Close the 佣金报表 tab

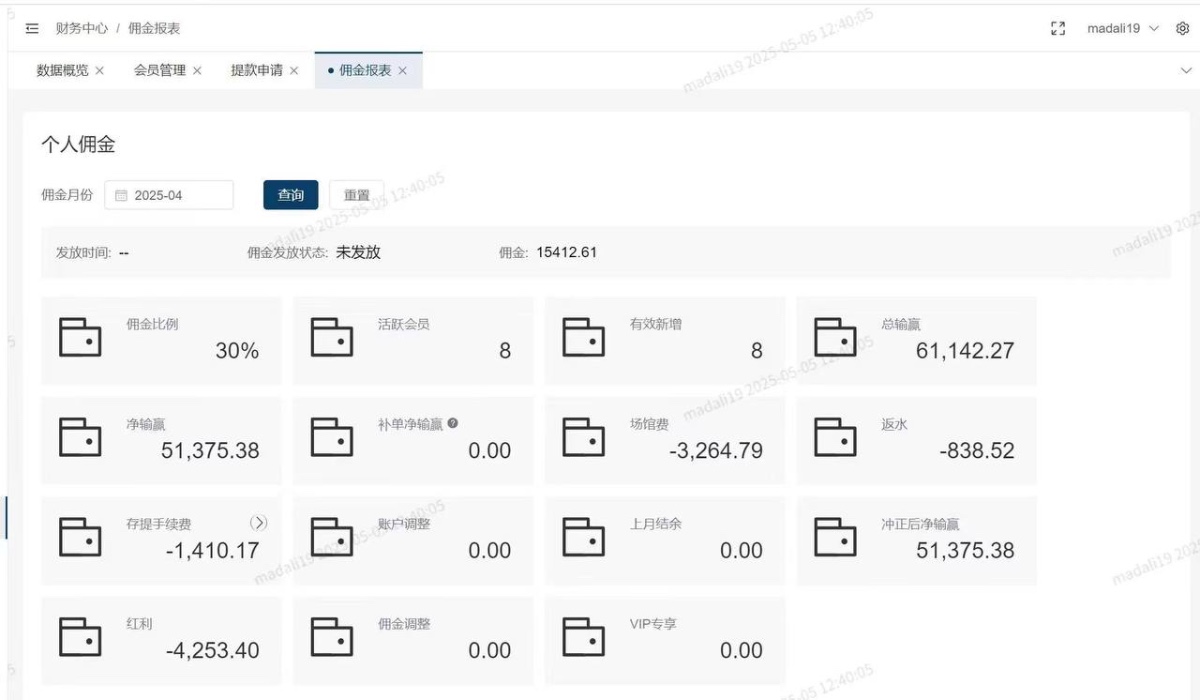403,70
